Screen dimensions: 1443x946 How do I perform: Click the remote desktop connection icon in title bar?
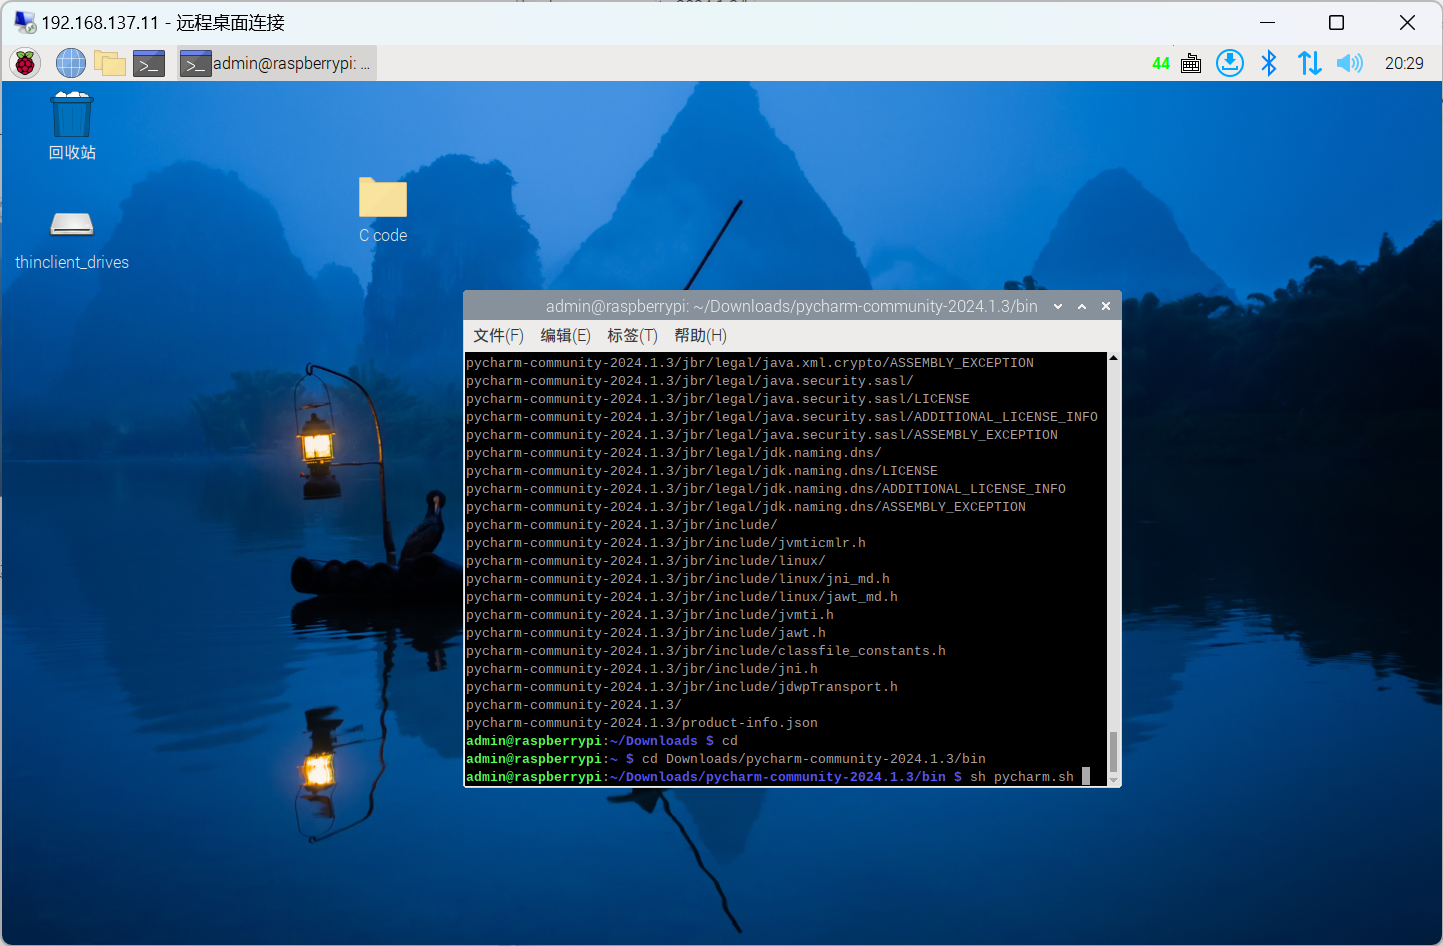(25, 22)
